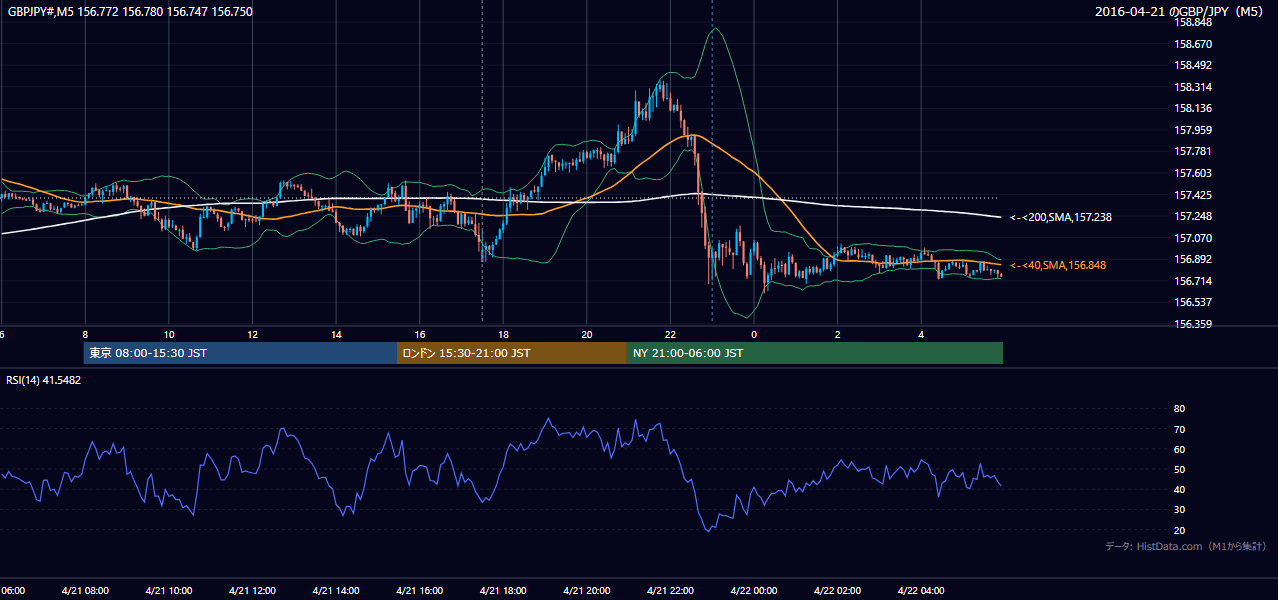Screen dimensions: 1278x600
Task: Click the 158.314 price axis label
Action: (x=1194, y=87)
